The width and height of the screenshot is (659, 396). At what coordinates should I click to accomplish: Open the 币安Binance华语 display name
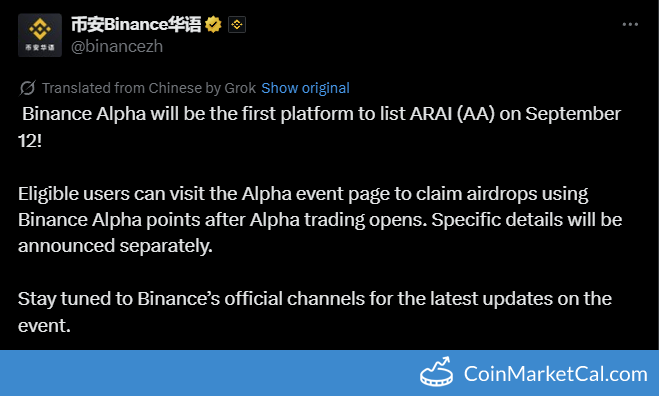click(x=136, y=25)
